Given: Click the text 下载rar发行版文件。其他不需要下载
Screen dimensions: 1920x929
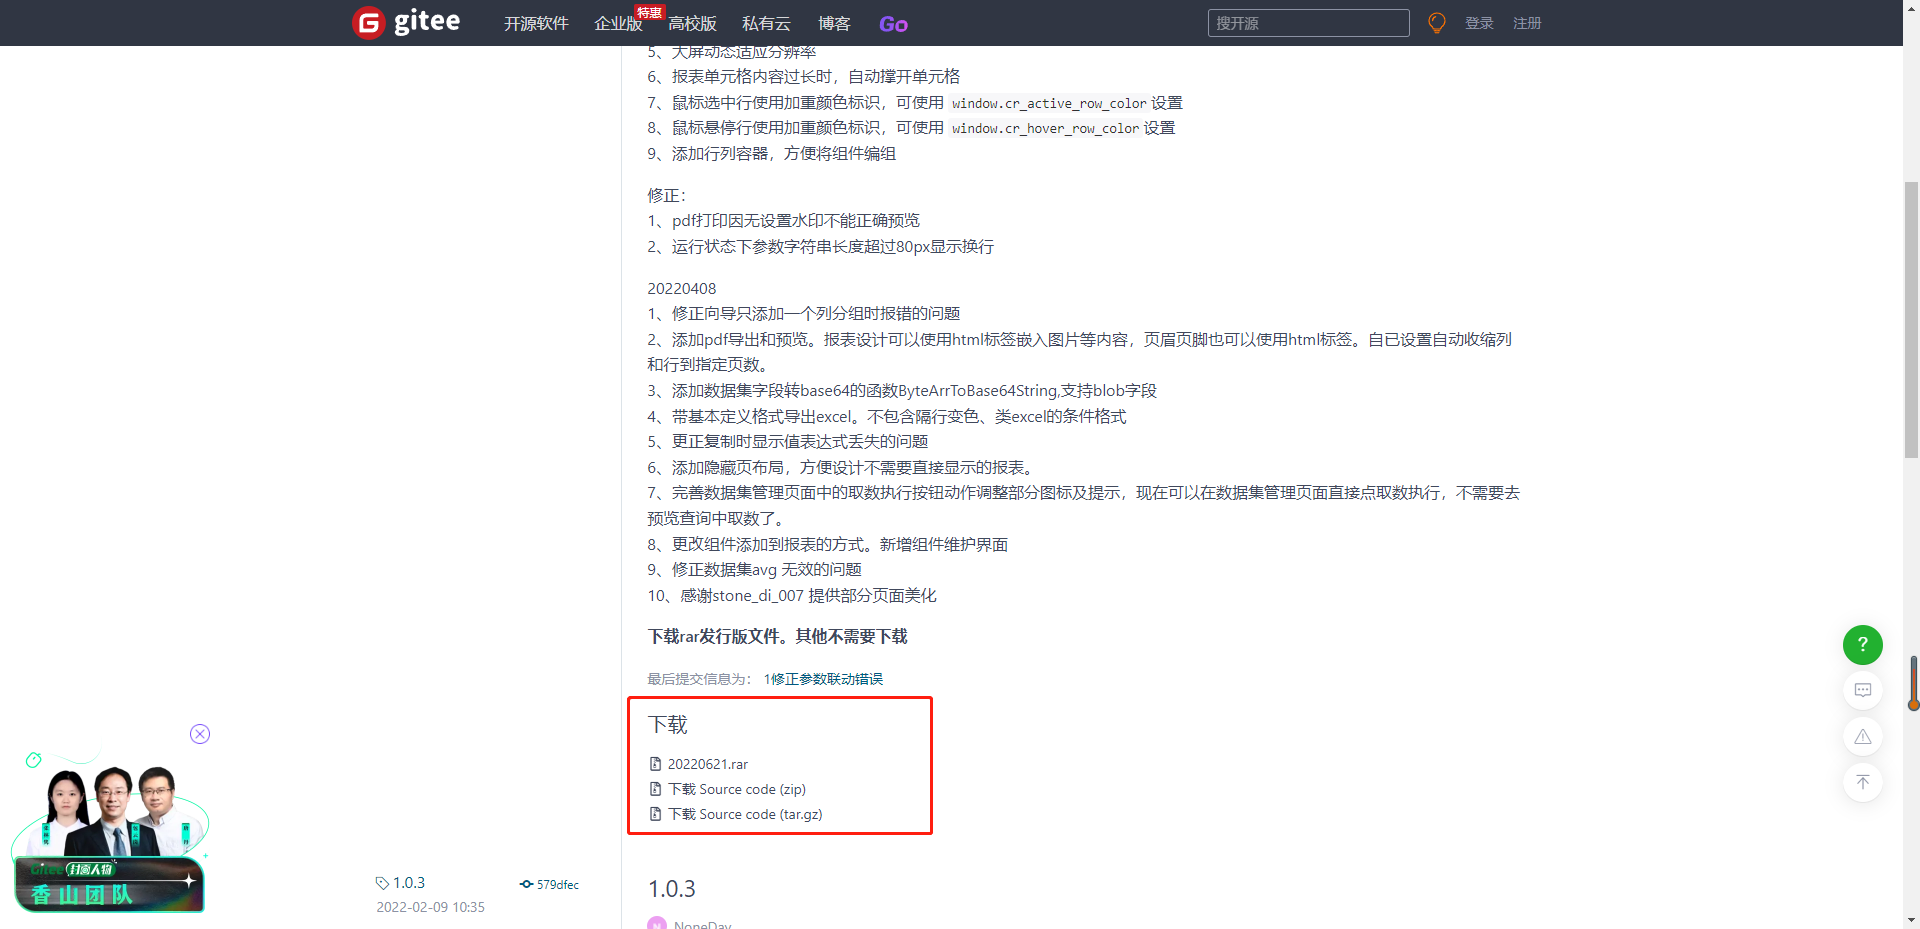Looking at the screenshot, I should pyautogui.click(x=778, y=636).
